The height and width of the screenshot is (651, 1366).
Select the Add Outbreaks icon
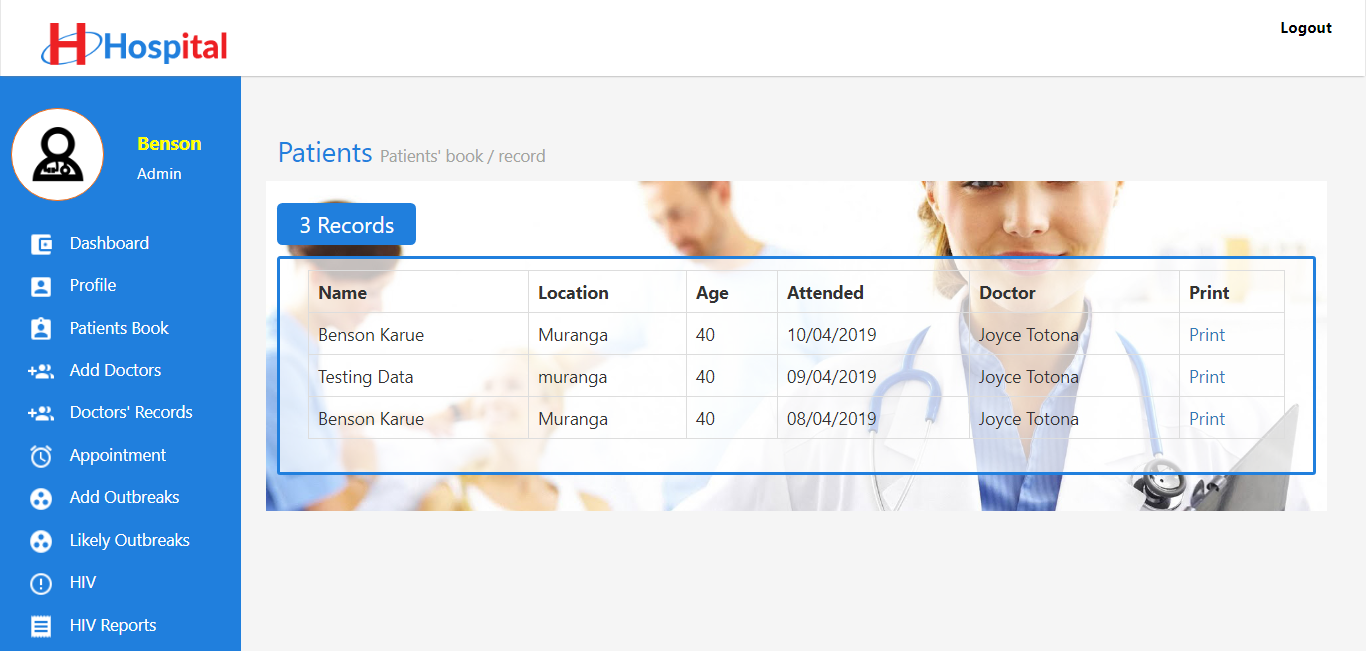pos(41,497)
